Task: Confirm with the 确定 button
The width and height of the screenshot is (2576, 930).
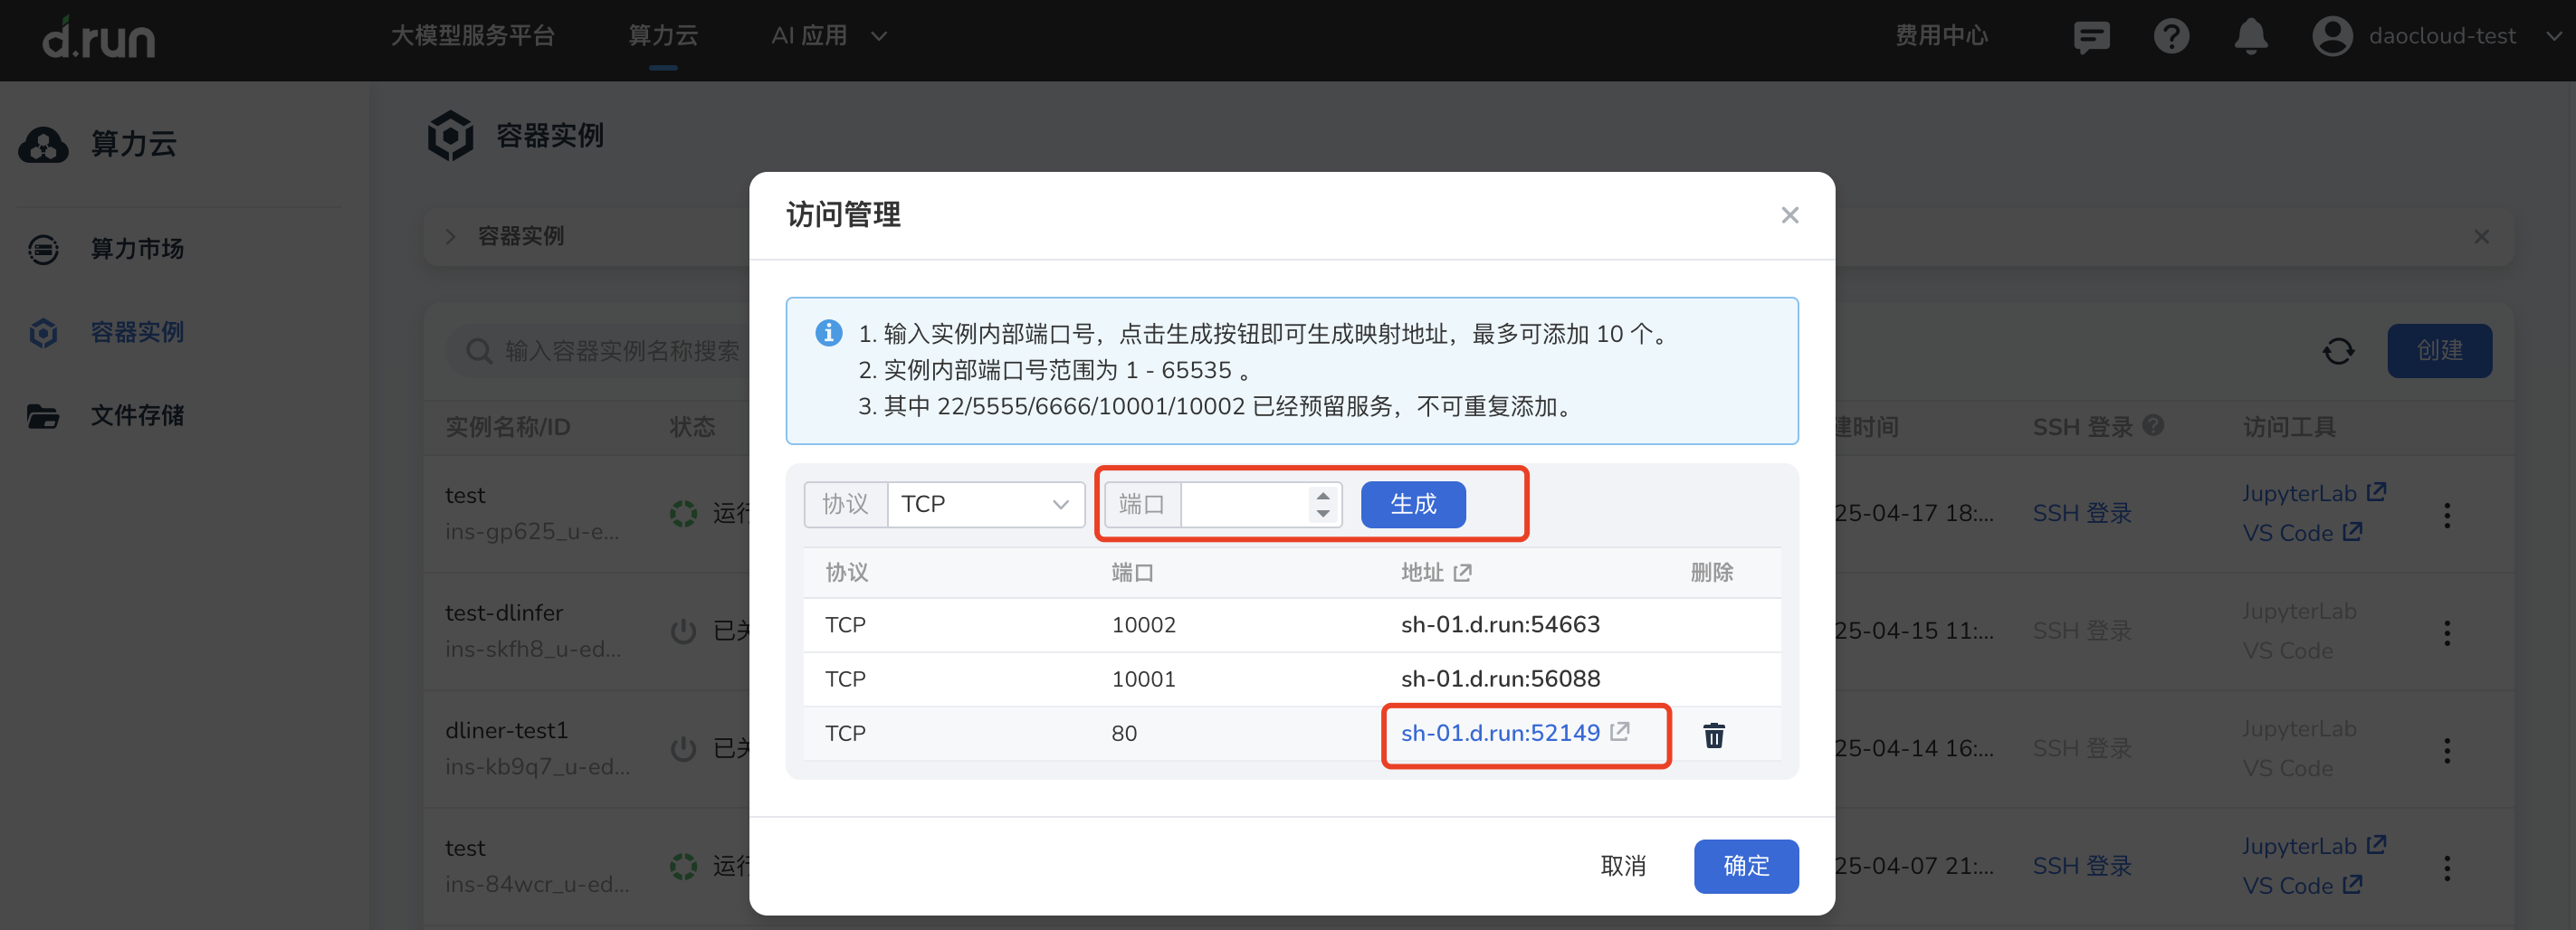Action: 1745,865
